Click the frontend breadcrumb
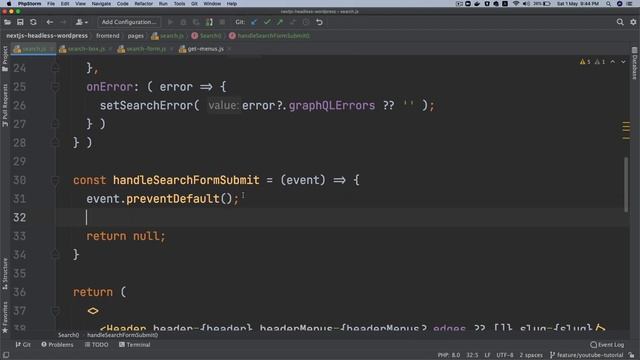640x360 pixels. [108, 36]
